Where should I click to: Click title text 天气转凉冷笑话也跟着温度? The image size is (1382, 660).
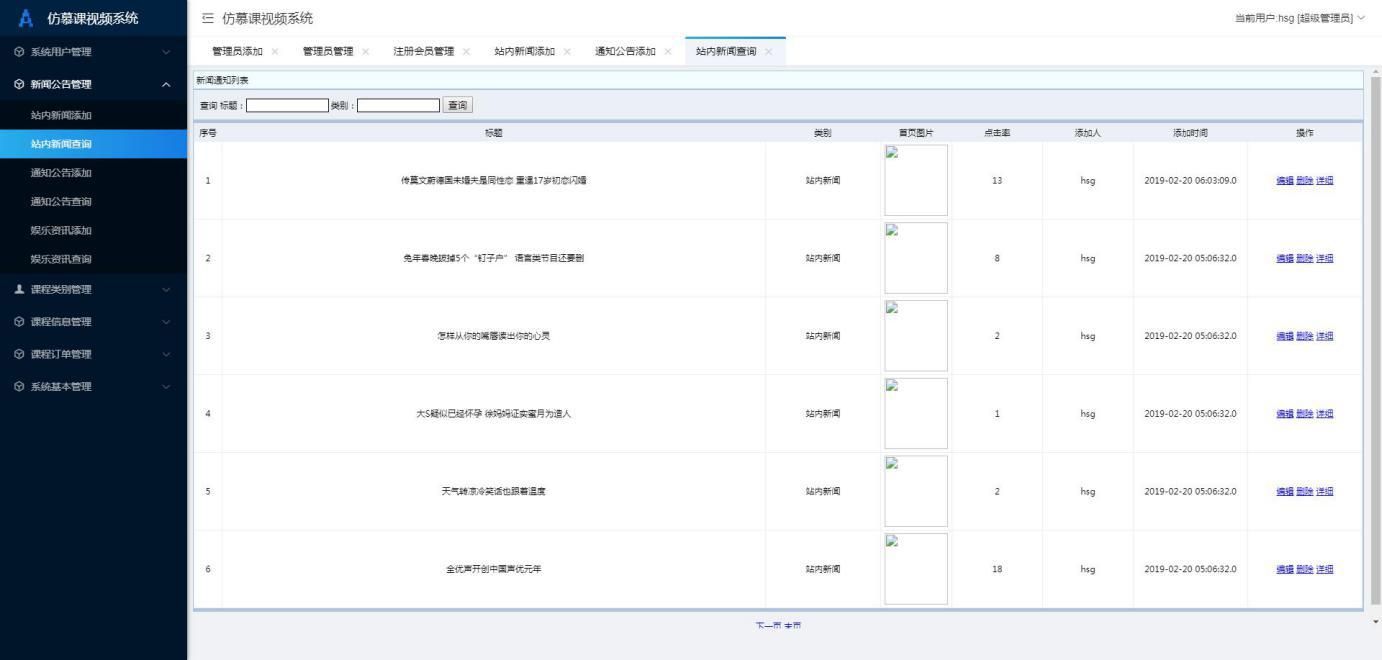[493, 491]
